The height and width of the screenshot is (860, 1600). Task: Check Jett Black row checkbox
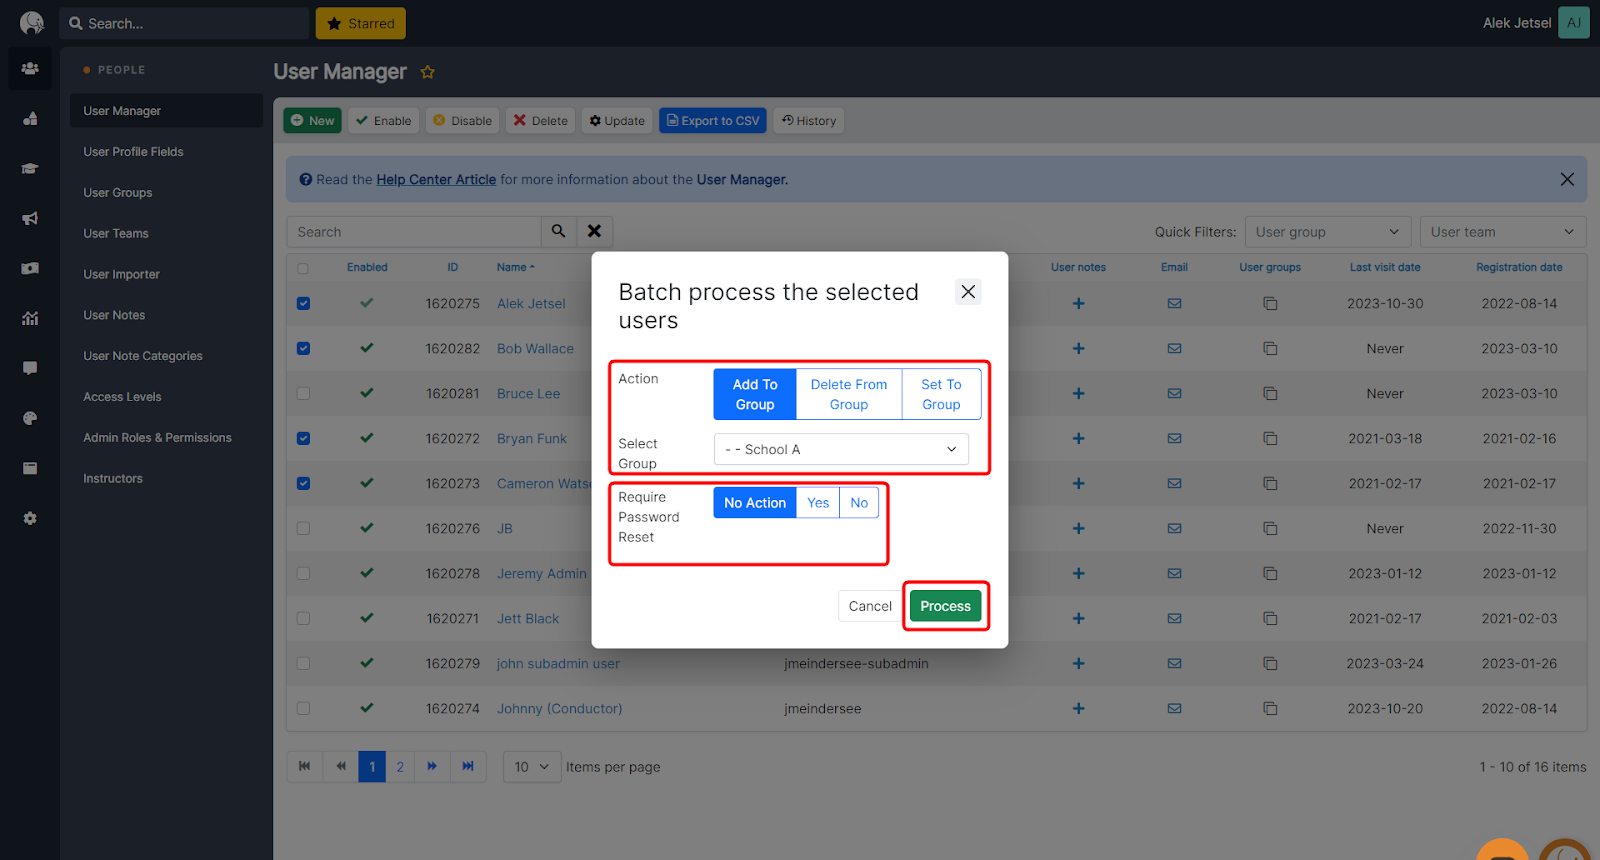[303, 618]
